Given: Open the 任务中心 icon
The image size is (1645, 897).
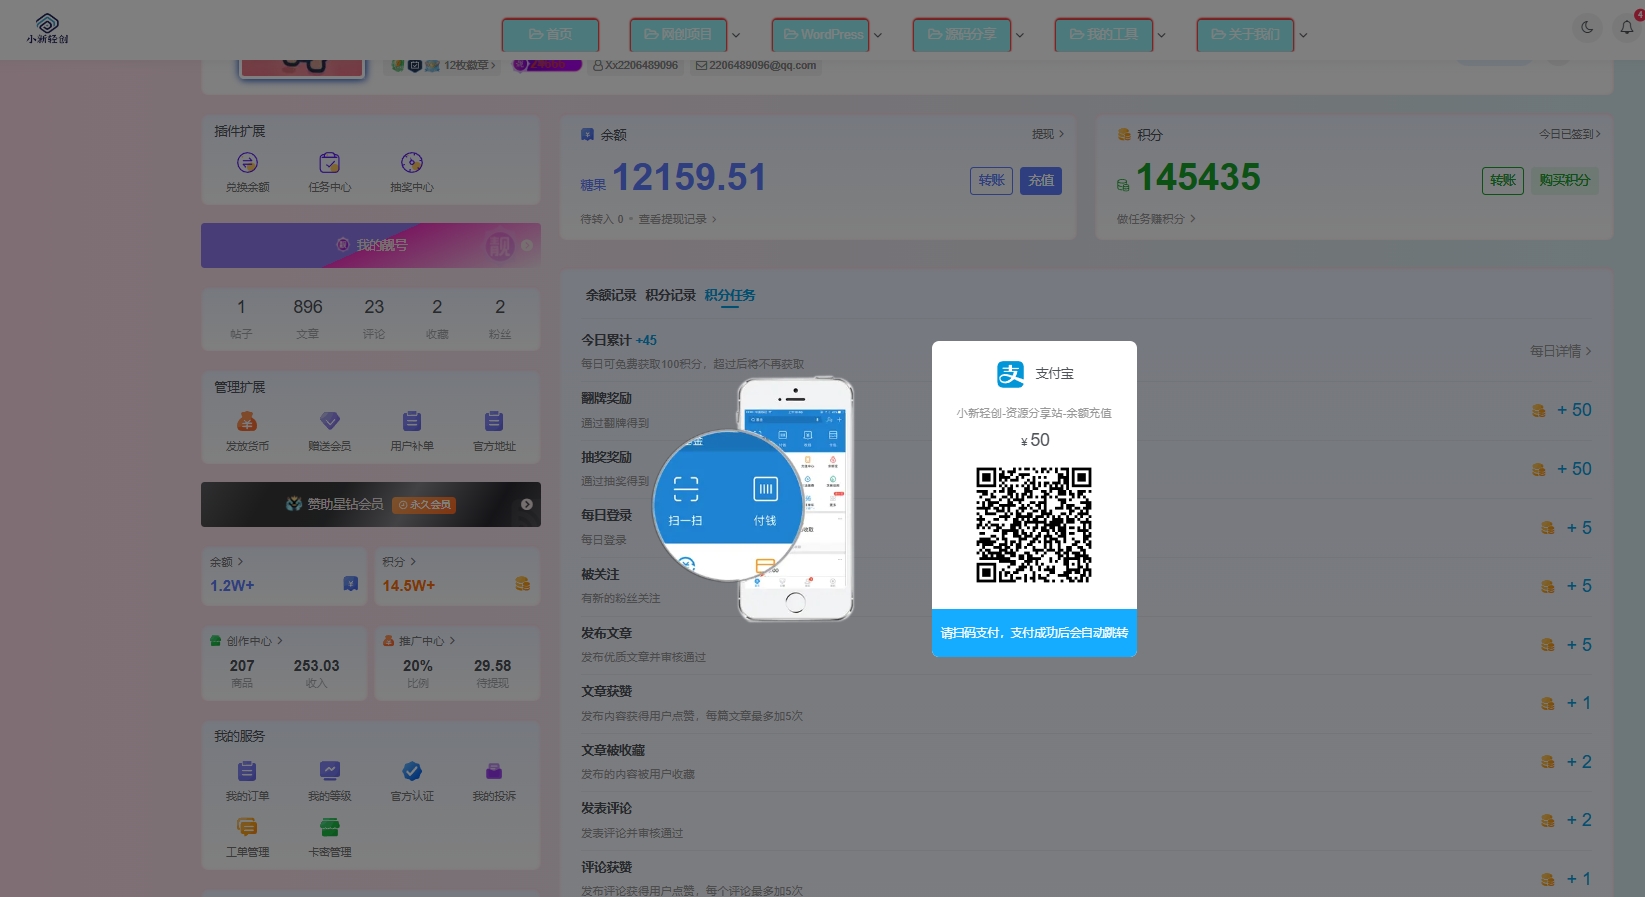Looking at the screenshot, I should click(329, 163).
